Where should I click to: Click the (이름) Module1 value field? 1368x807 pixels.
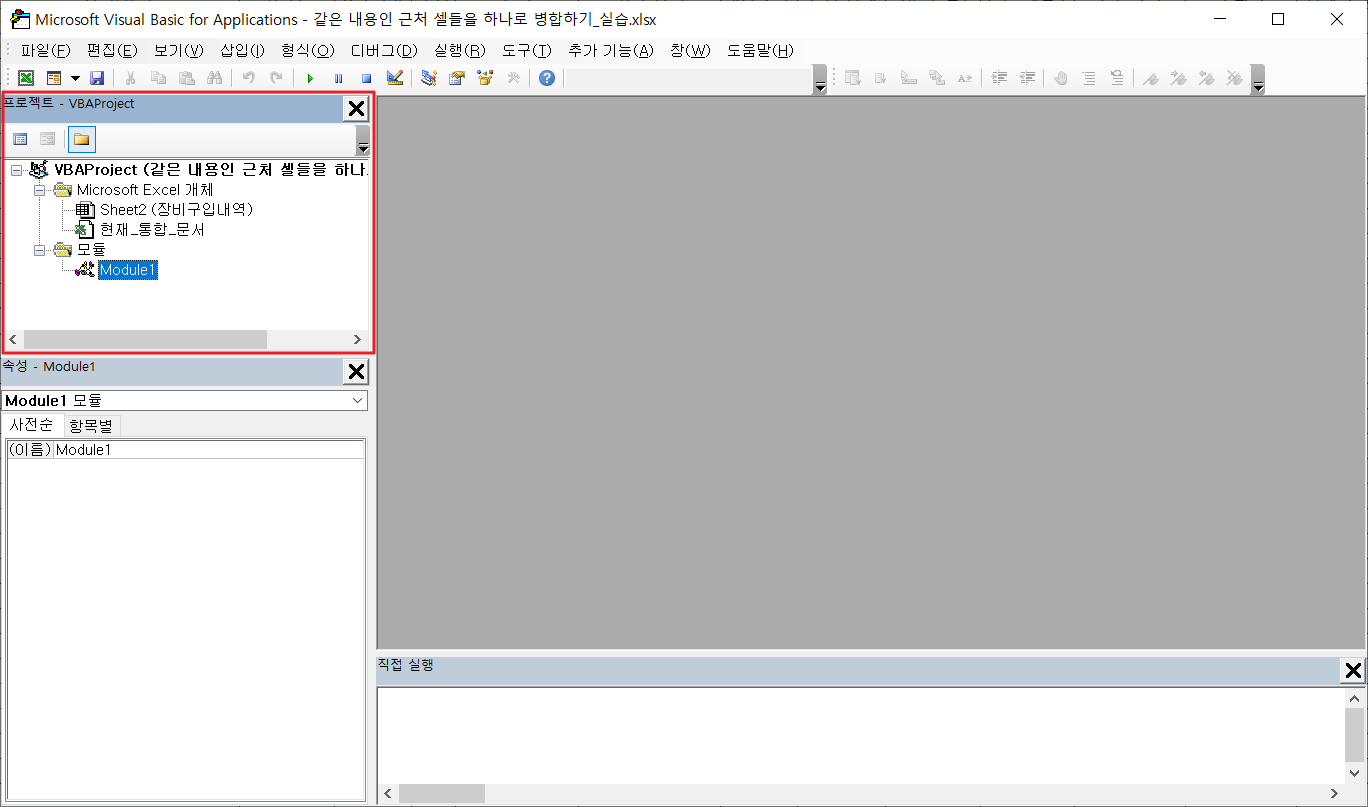click(209, 450)
